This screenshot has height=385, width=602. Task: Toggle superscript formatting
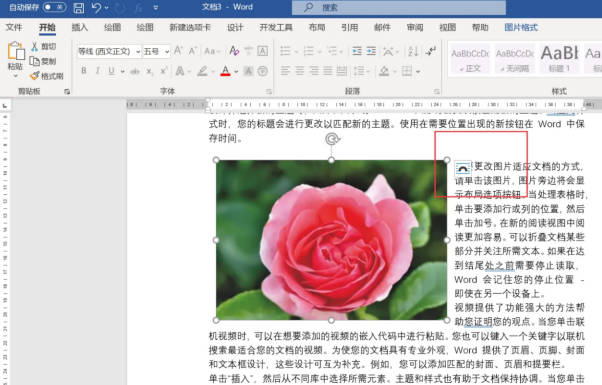tap(164, 71)
